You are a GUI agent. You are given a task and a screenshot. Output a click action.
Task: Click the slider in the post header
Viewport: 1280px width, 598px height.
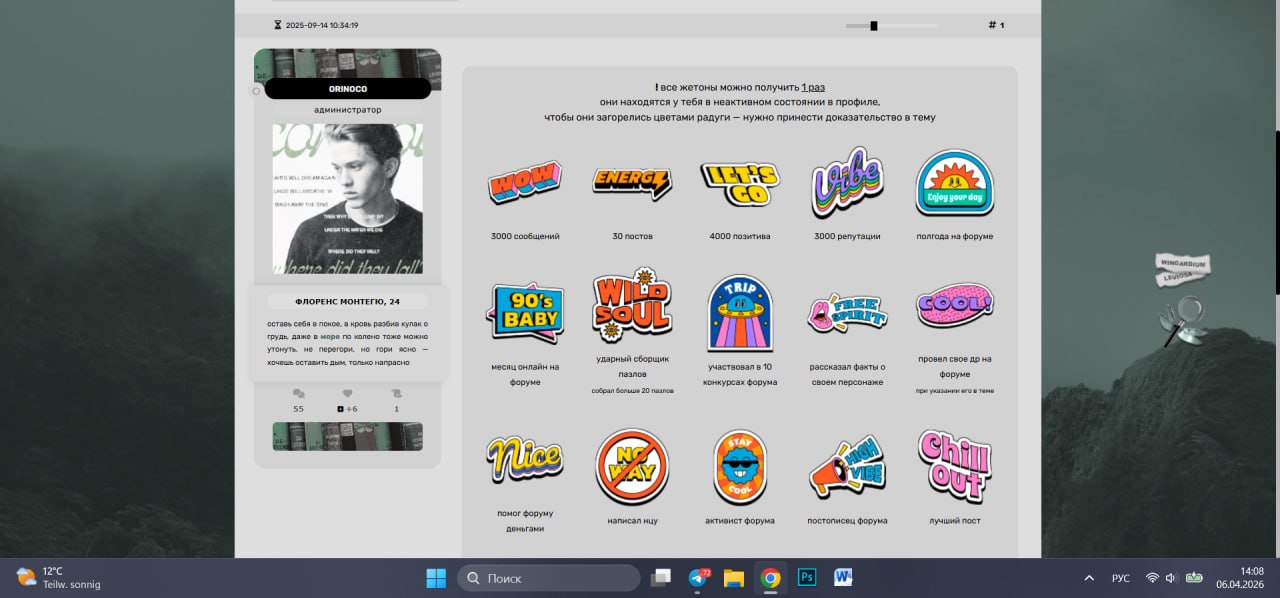point(873,26)
